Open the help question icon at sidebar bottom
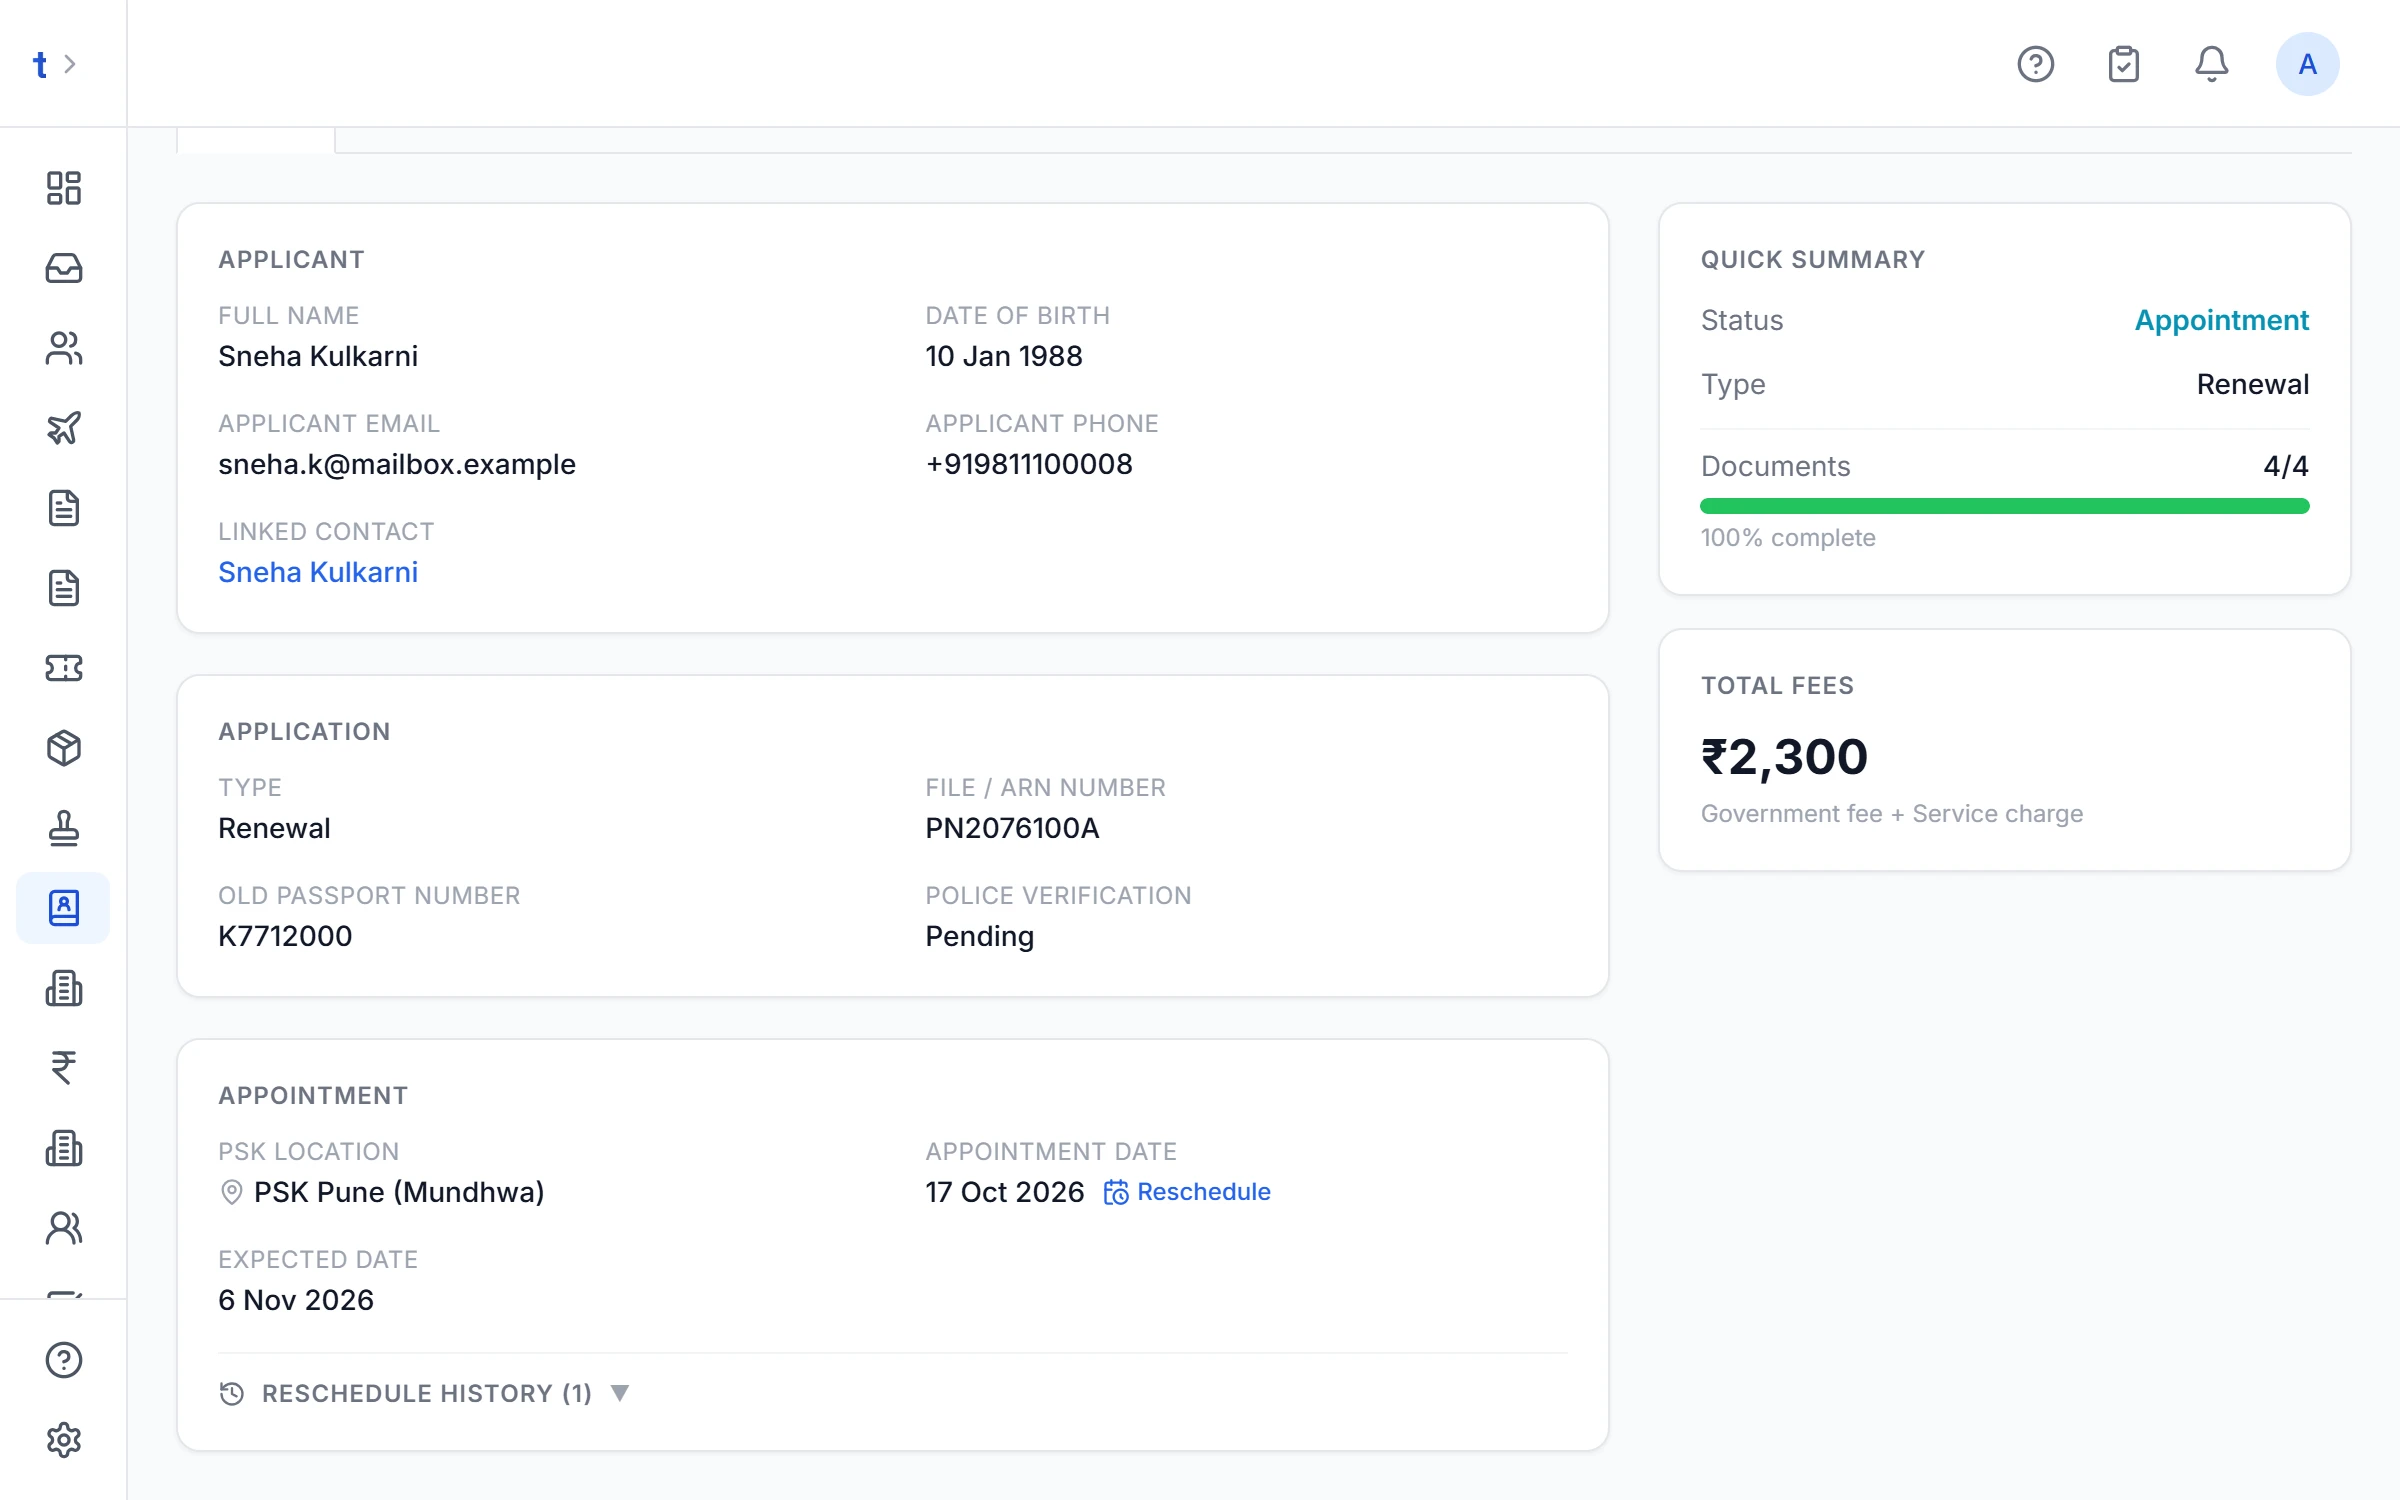 click(63, 1360)
